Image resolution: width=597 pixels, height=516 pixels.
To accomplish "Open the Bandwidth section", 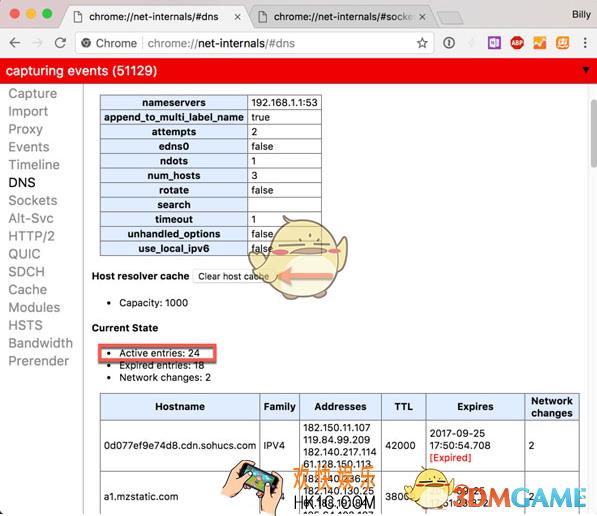I will coord(40,343).
